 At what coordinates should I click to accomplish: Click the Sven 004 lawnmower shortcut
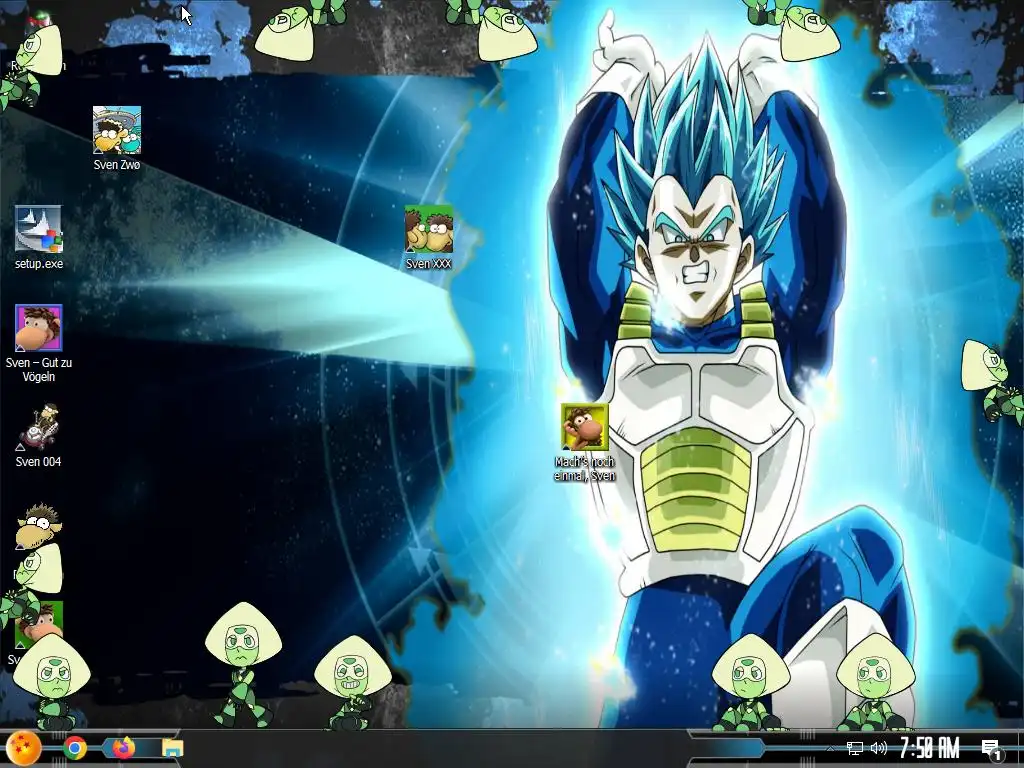(39, 427)
